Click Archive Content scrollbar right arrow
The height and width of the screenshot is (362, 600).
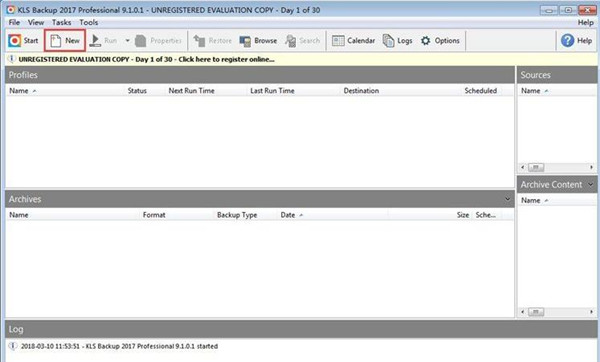(592, 312)
